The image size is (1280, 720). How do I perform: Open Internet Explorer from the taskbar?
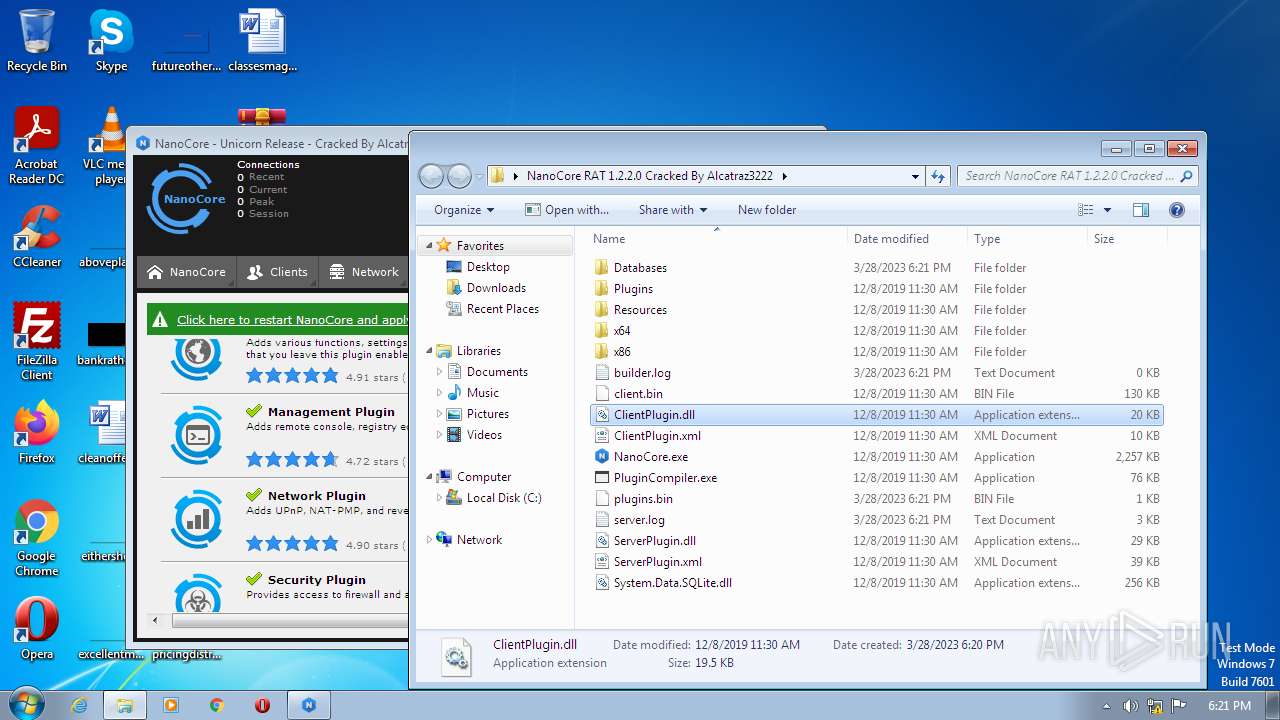(79, 705)
